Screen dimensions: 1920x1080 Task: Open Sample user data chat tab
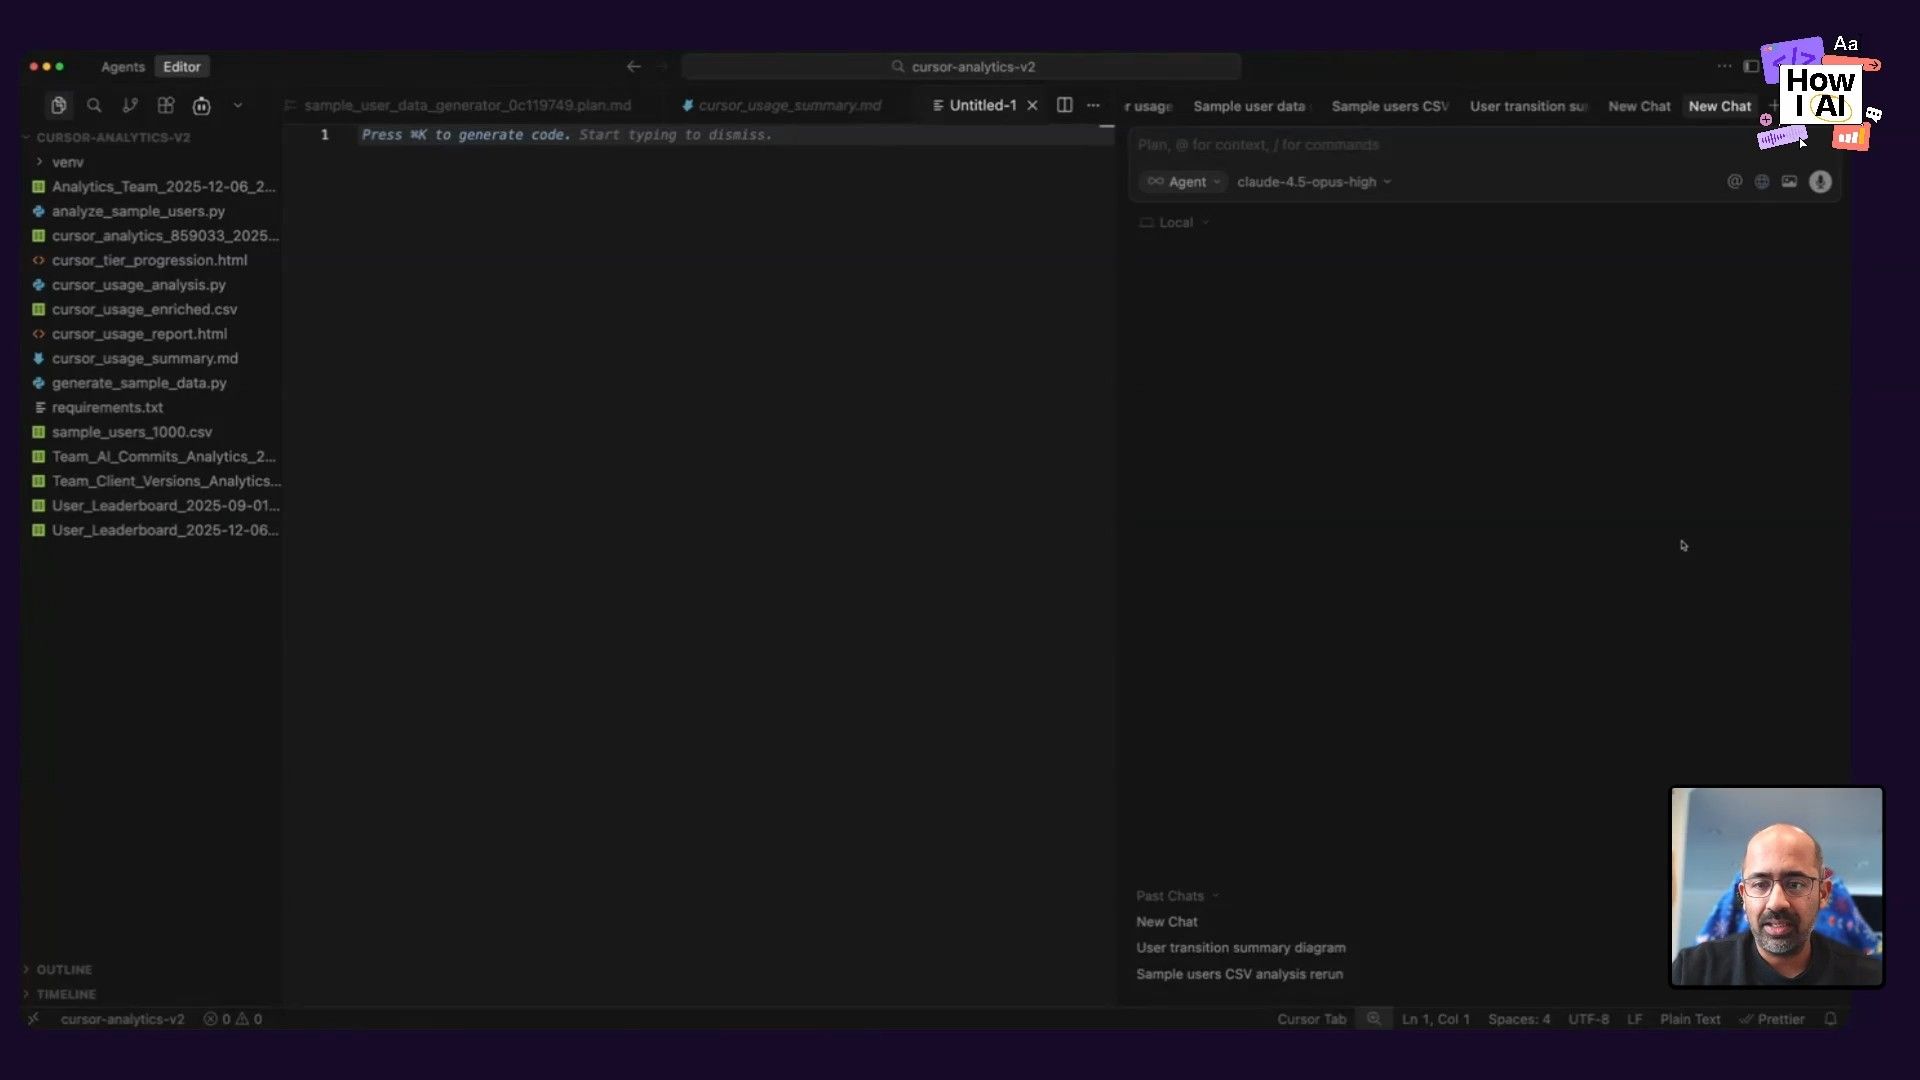click(1249, 106)
